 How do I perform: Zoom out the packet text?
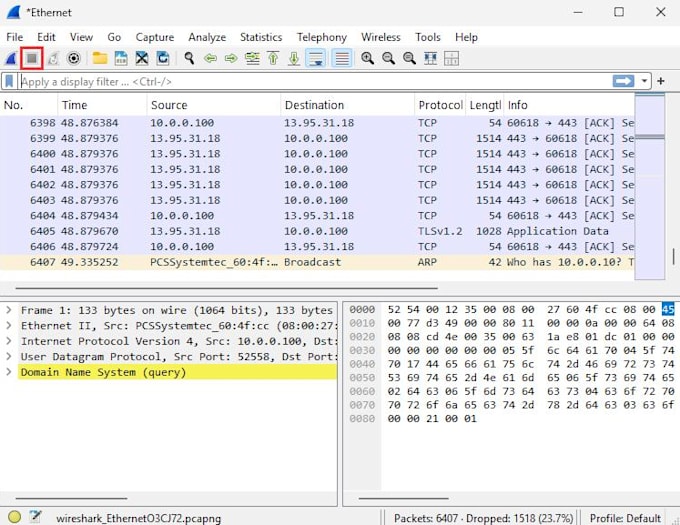tap(388, 58)
